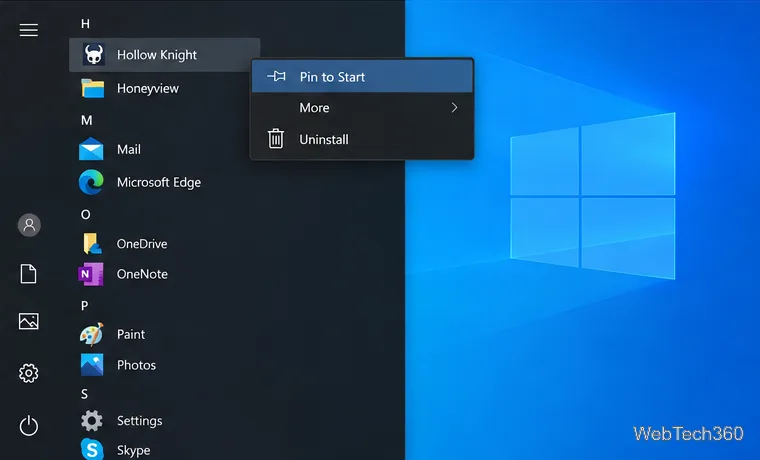Image resolution: width=760 pixels, height=460 pixels.
Task: Click the OneNote text label
Action: (x=142, y=274)
